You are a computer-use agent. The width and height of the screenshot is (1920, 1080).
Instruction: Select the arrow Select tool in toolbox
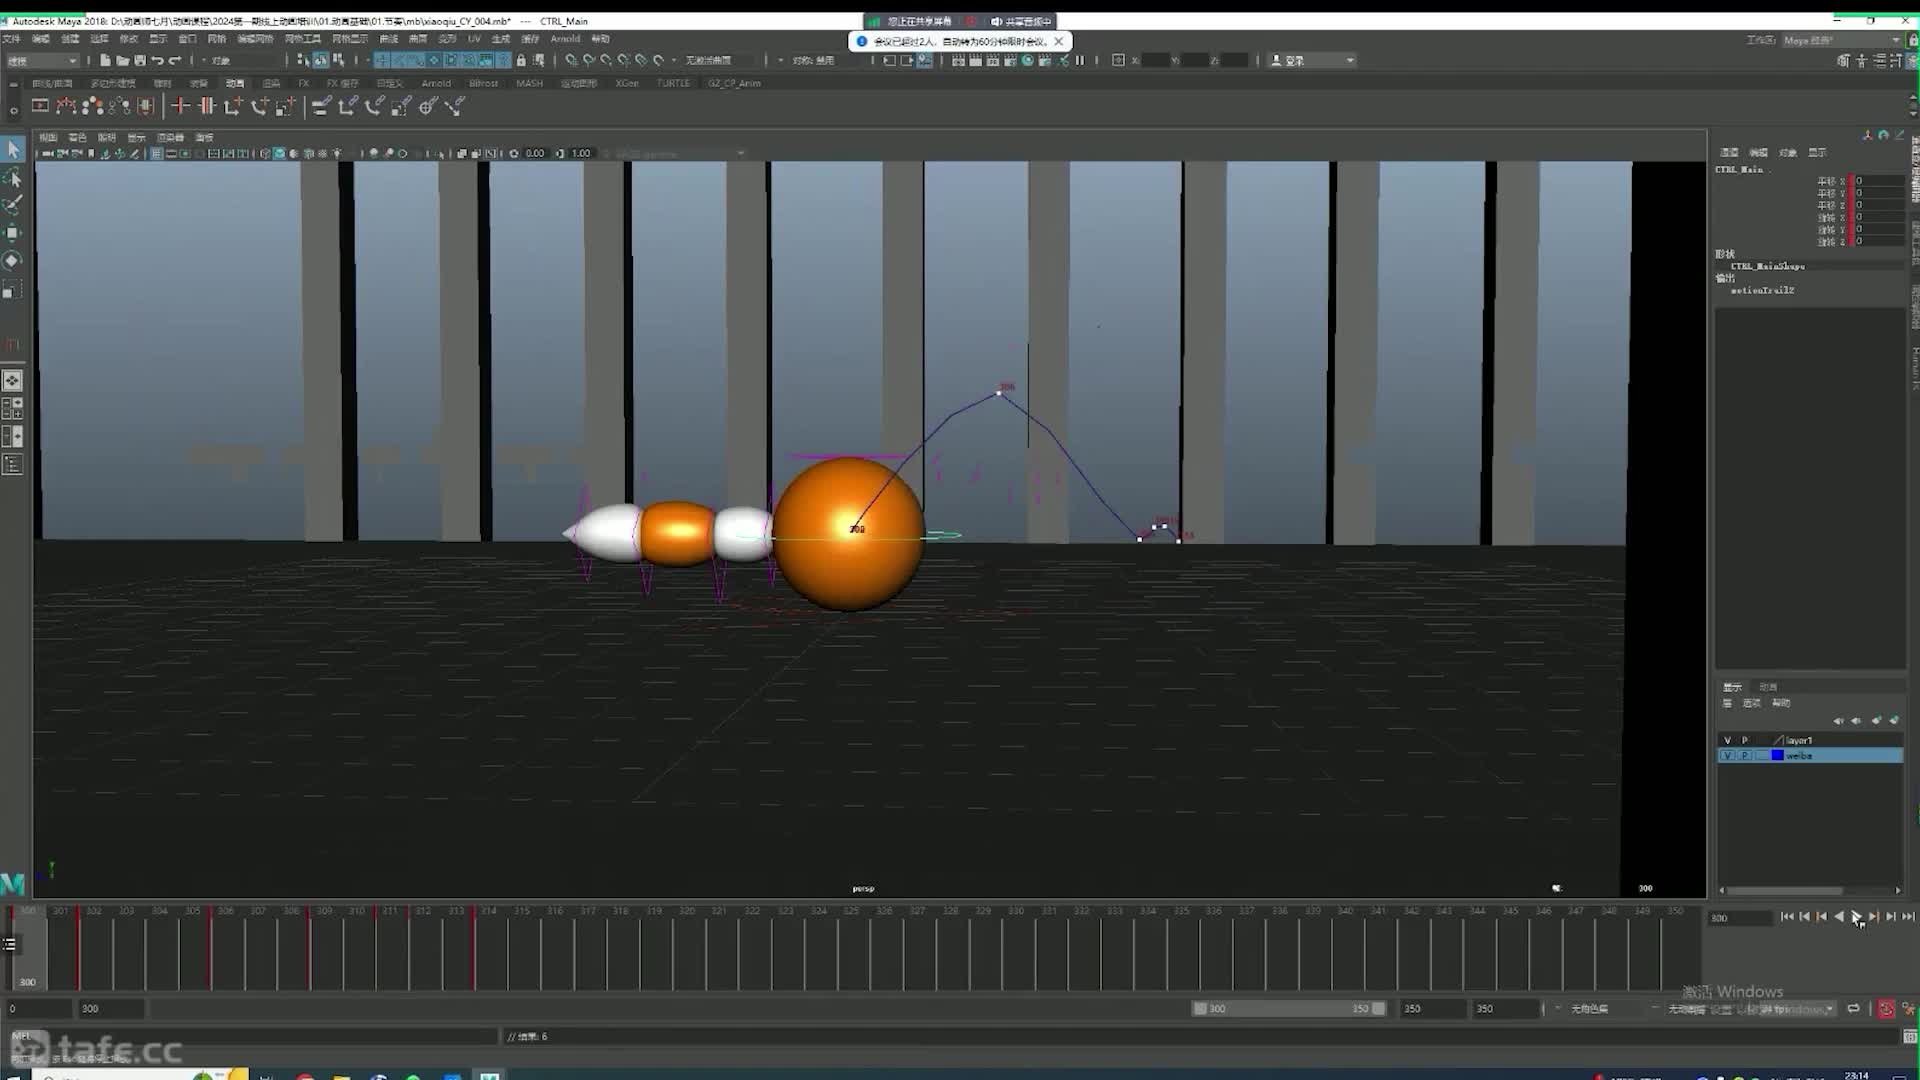(x=13, y=149)
